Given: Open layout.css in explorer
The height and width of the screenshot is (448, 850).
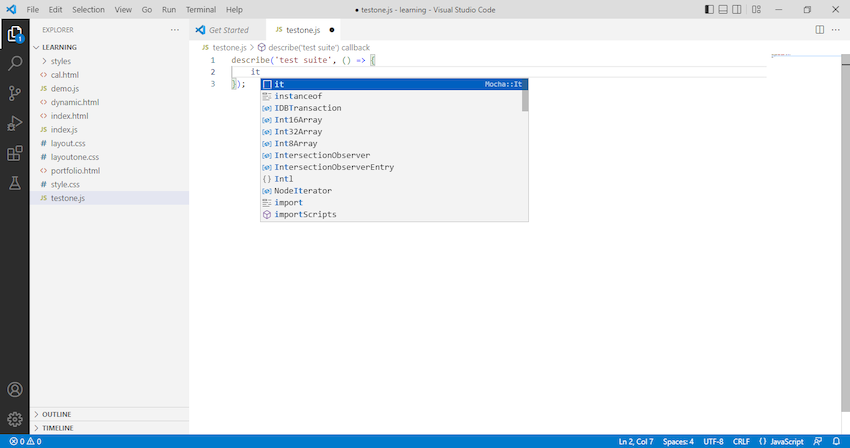Looking at the screenshot, I should [110, 143].
